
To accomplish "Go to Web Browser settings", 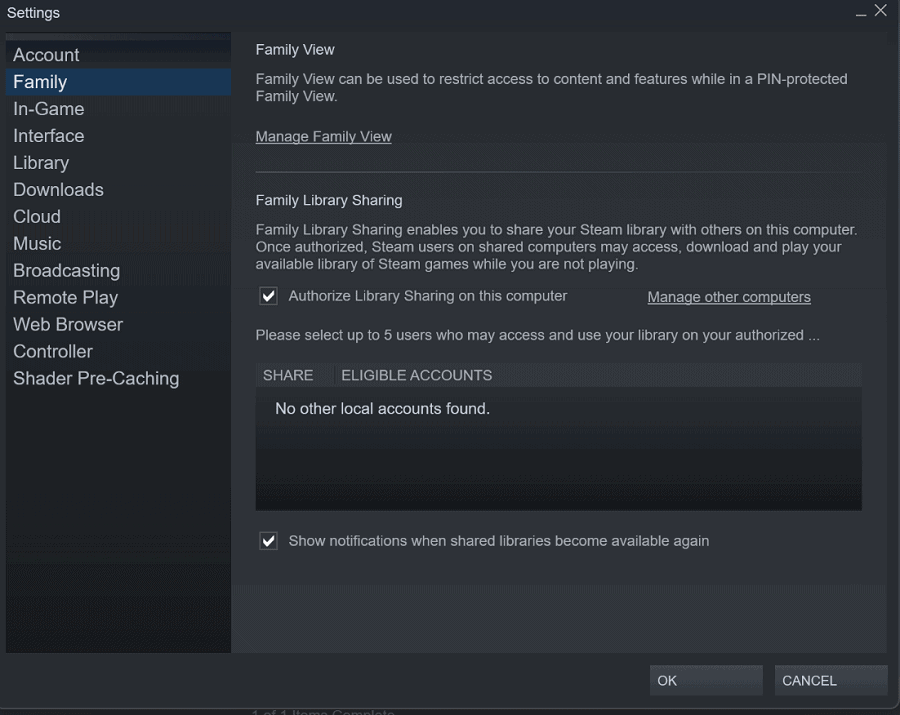I will 118,325.
